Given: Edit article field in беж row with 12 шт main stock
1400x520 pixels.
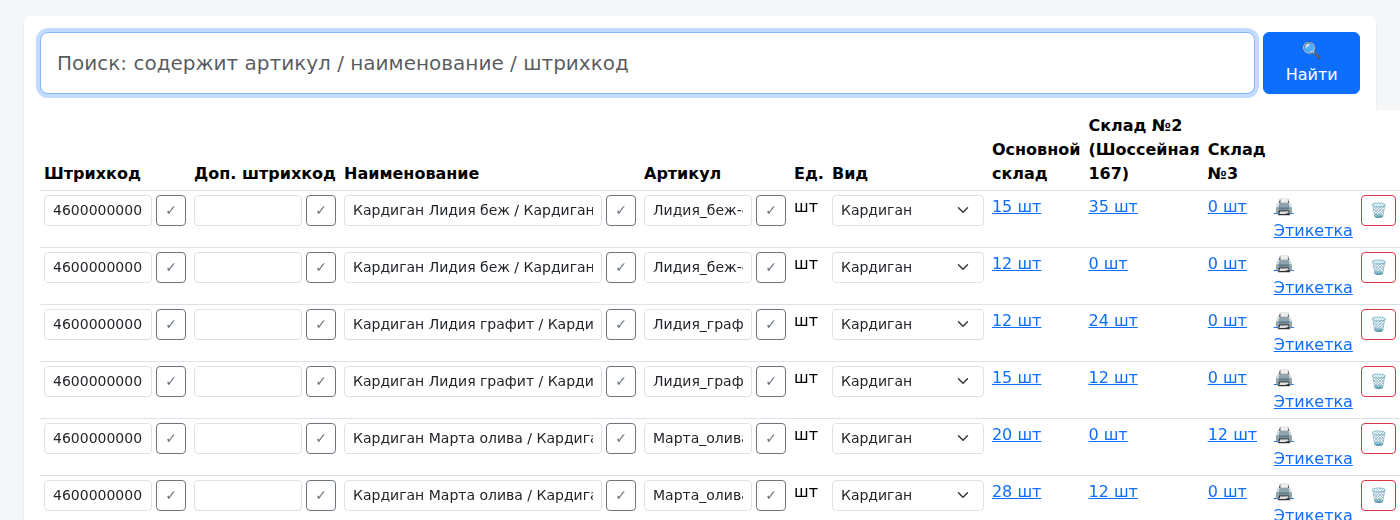Looking at the screenshot, I should pos(698,268).
